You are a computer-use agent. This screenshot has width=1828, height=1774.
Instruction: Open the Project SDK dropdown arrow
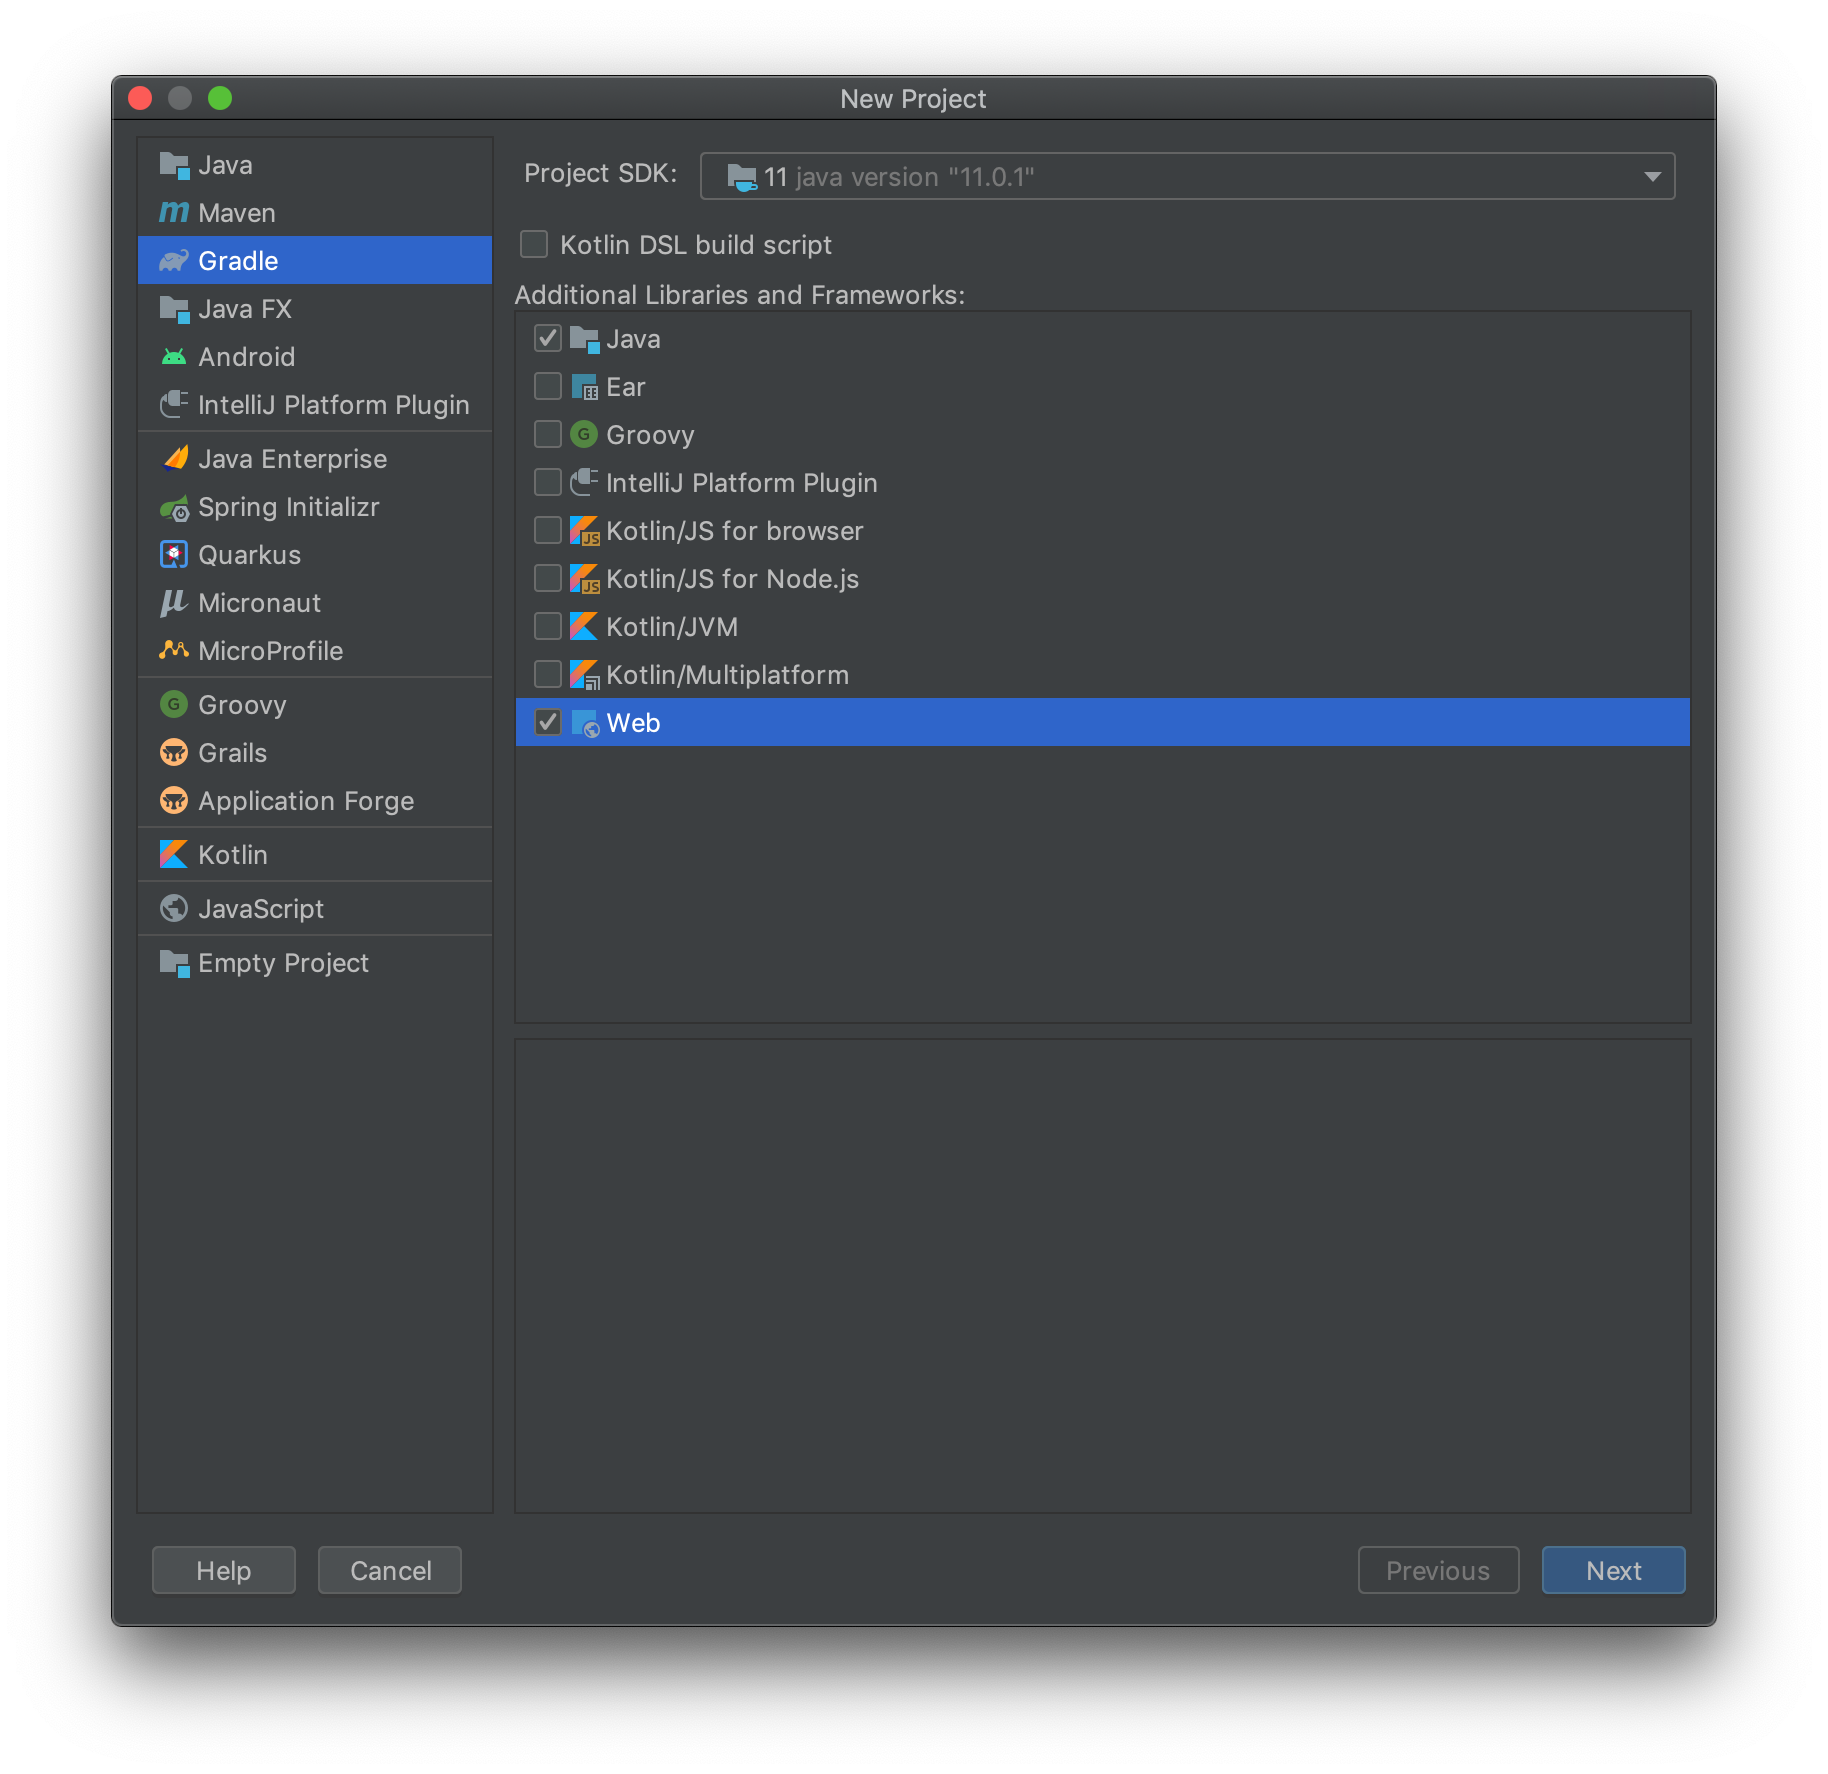click(1652, 177)
